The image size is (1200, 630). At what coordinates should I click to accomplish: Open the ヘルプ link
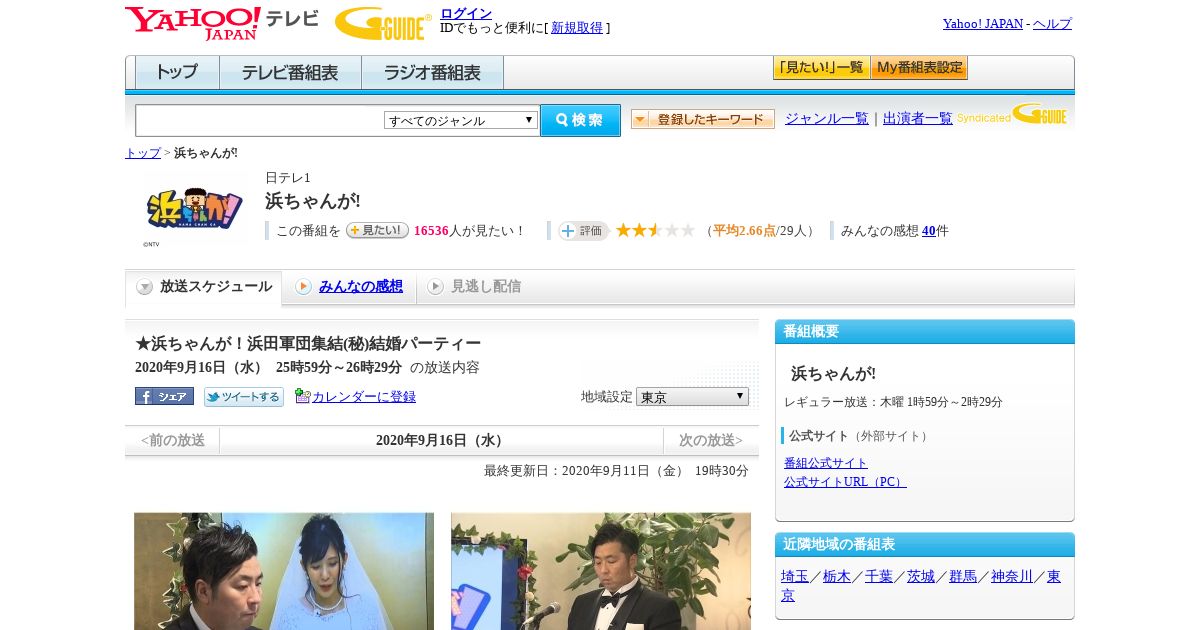(1052, 23)
